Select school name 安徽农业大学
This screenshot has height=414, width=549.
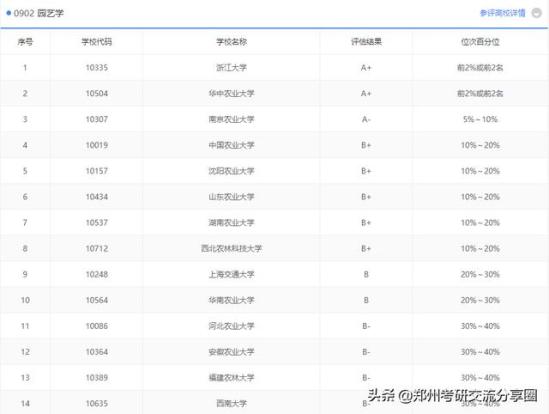[231, 352]
